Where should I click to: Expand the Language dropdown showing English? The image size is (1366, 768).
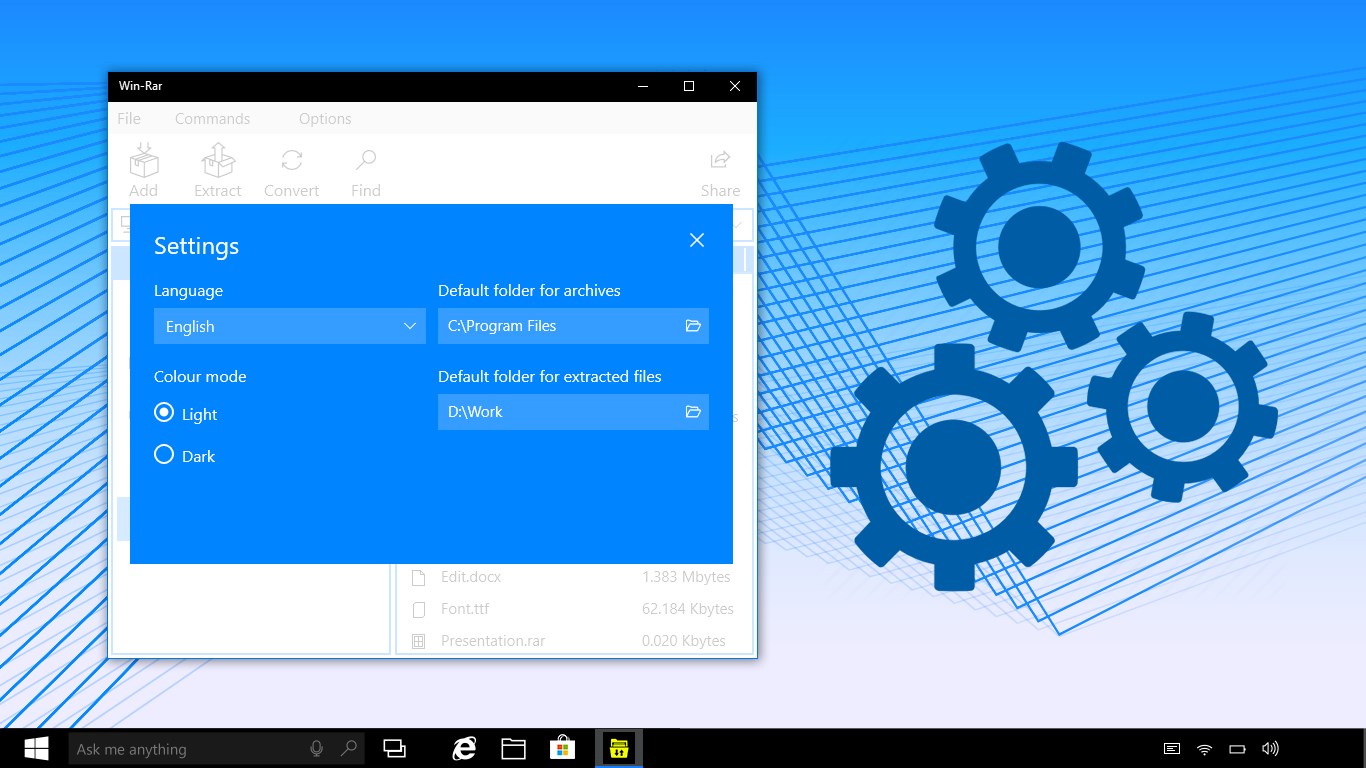point(290,326)
